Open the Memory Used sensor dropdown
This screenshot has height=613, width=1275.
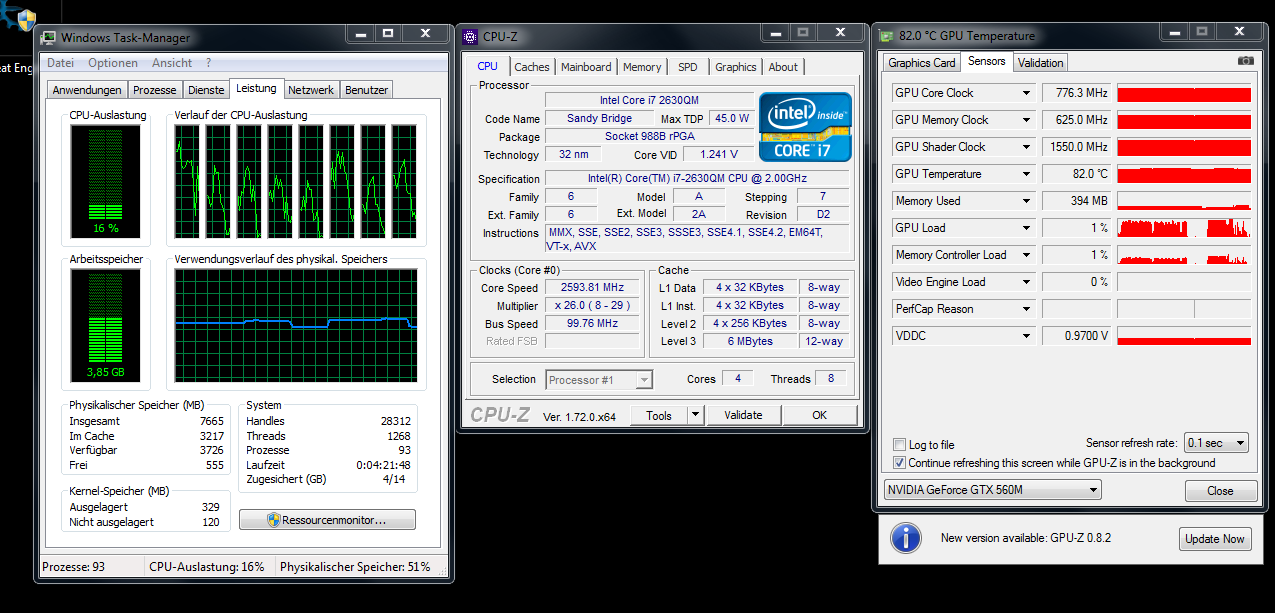1026,201
